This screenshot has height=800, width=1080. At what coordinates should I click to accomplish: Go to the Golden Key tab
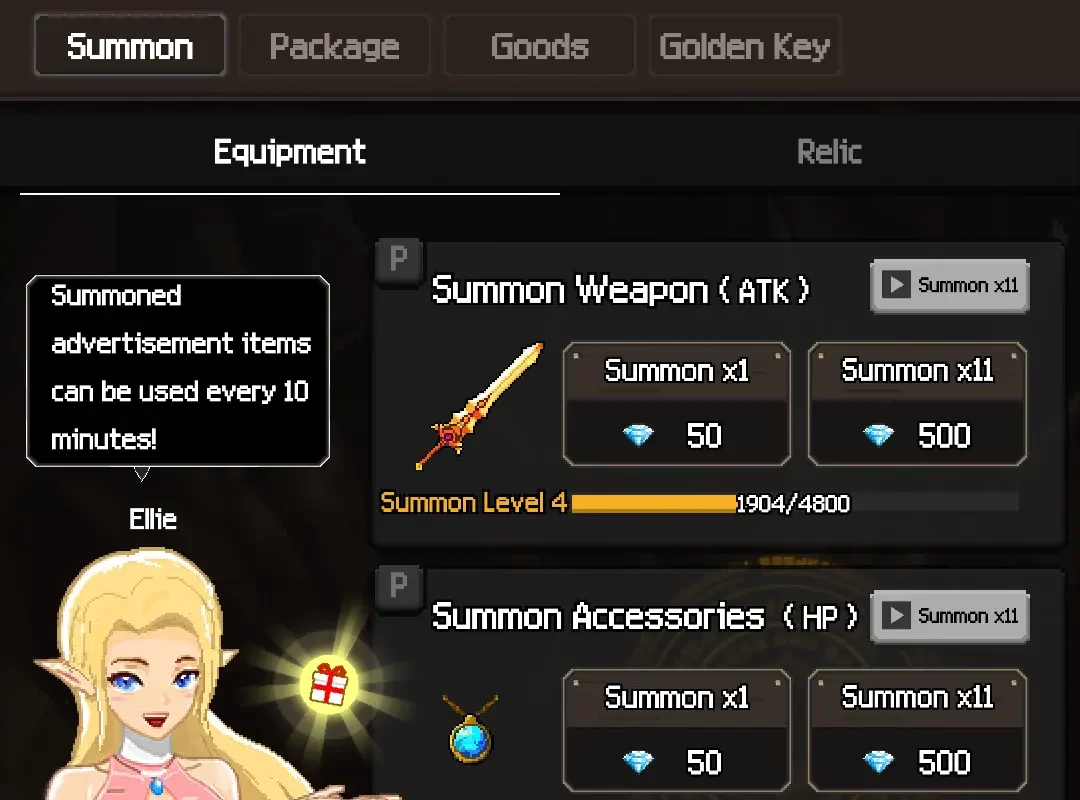[x=745, y=45]
